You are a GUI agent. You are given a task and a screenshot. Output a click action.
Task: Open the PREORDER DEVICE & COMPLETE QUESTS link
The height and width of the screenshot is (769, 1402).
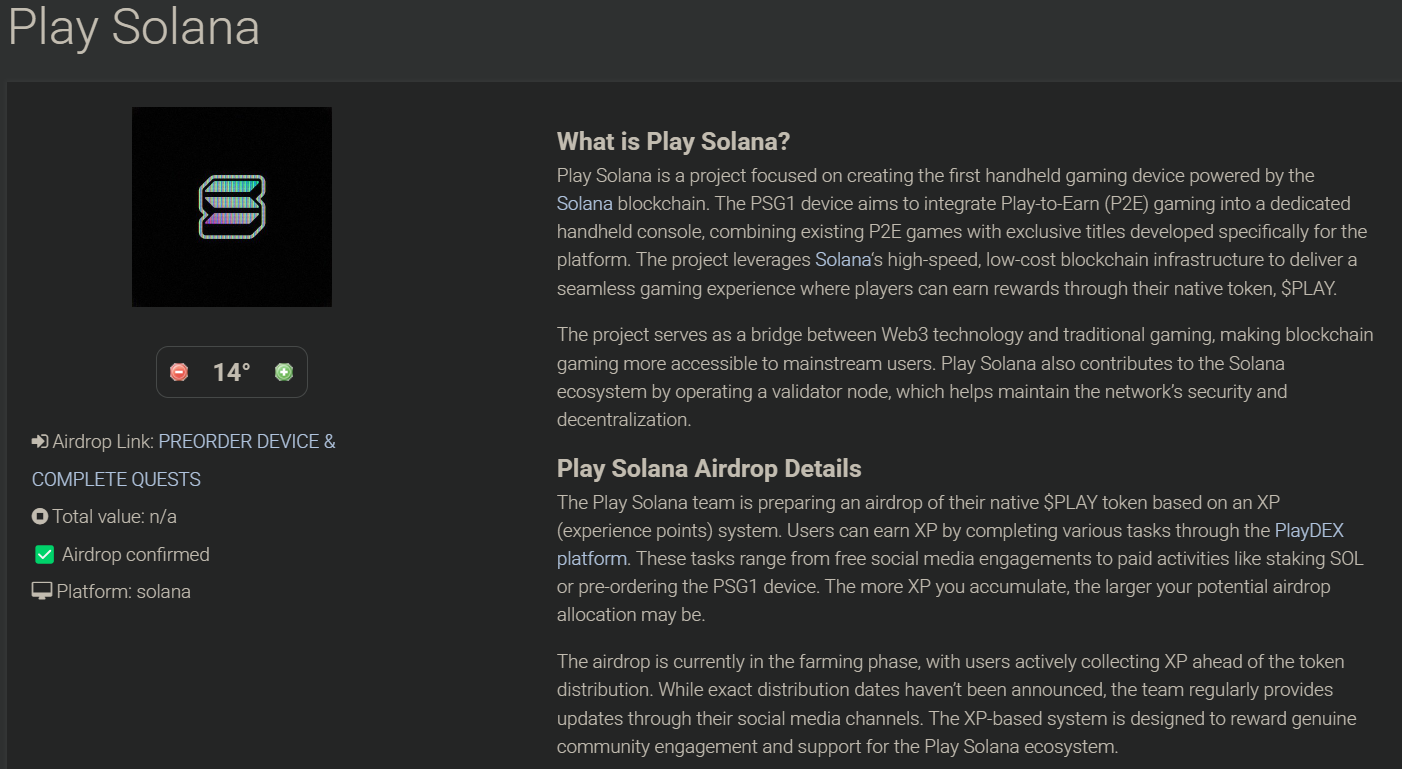point(184,460)
